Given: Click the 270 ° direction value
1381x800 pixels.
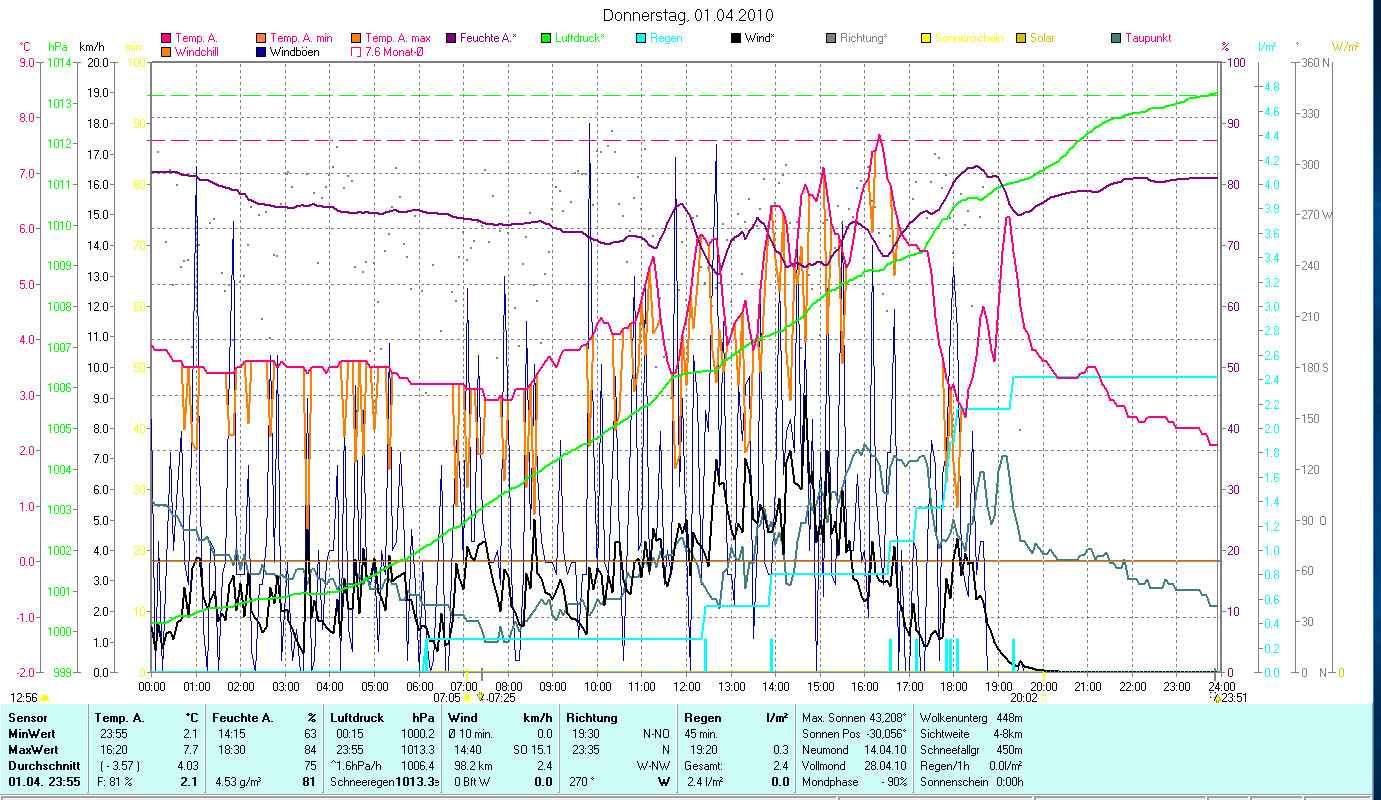Looking at the screenshot, I should pos(583,782).
